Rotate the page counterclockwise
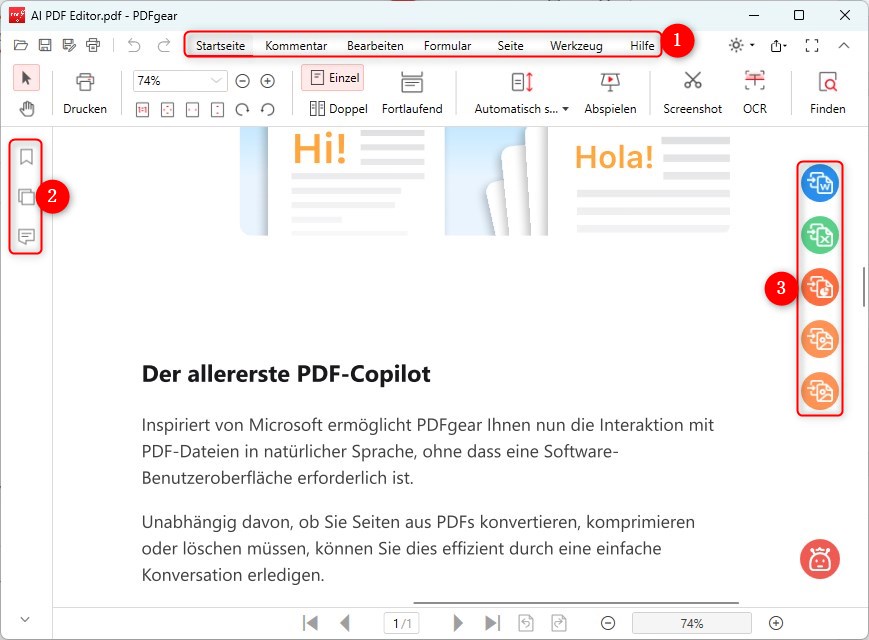The height and width of the screenshot is (640, 869). tap(268, 110)
